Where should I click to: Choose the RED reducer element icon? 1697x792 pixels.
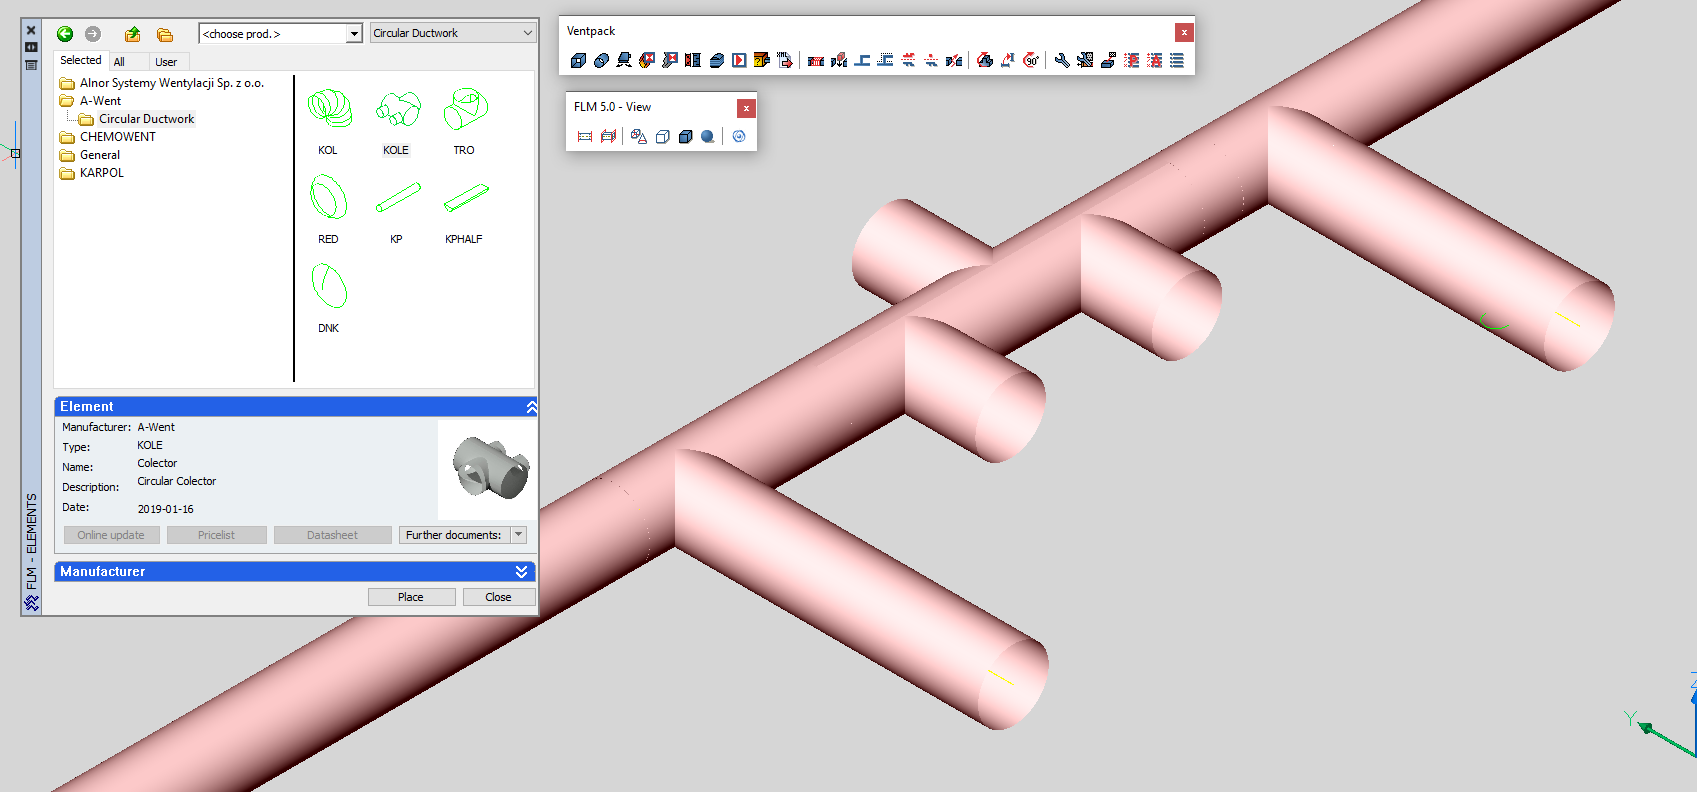[x=328, y=197]
